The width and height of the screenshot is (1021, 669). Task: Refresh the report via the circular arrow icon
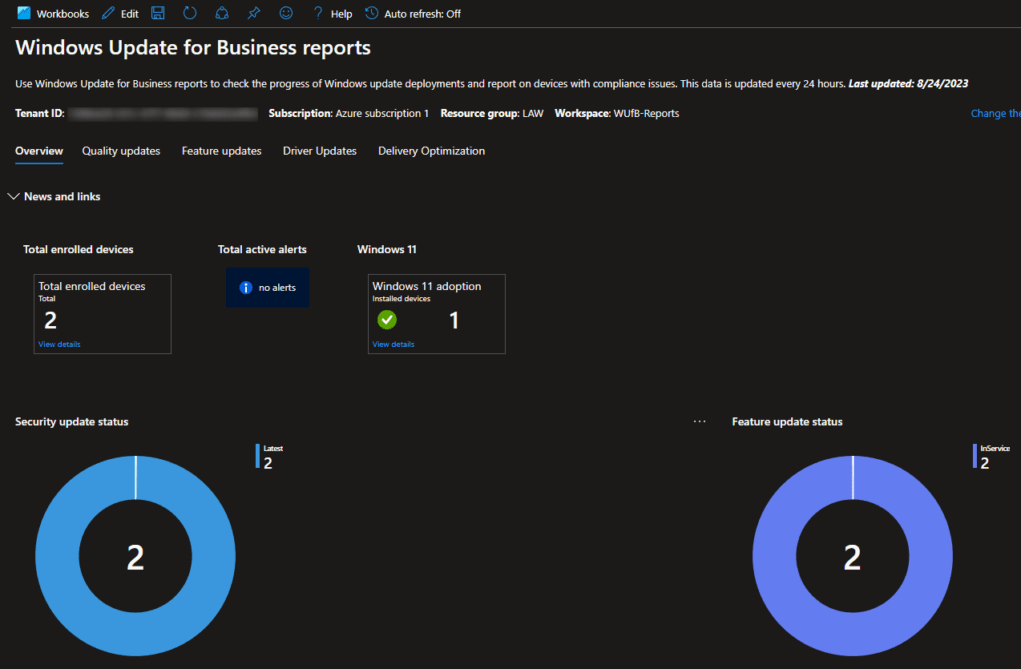[x=190, y=13]
